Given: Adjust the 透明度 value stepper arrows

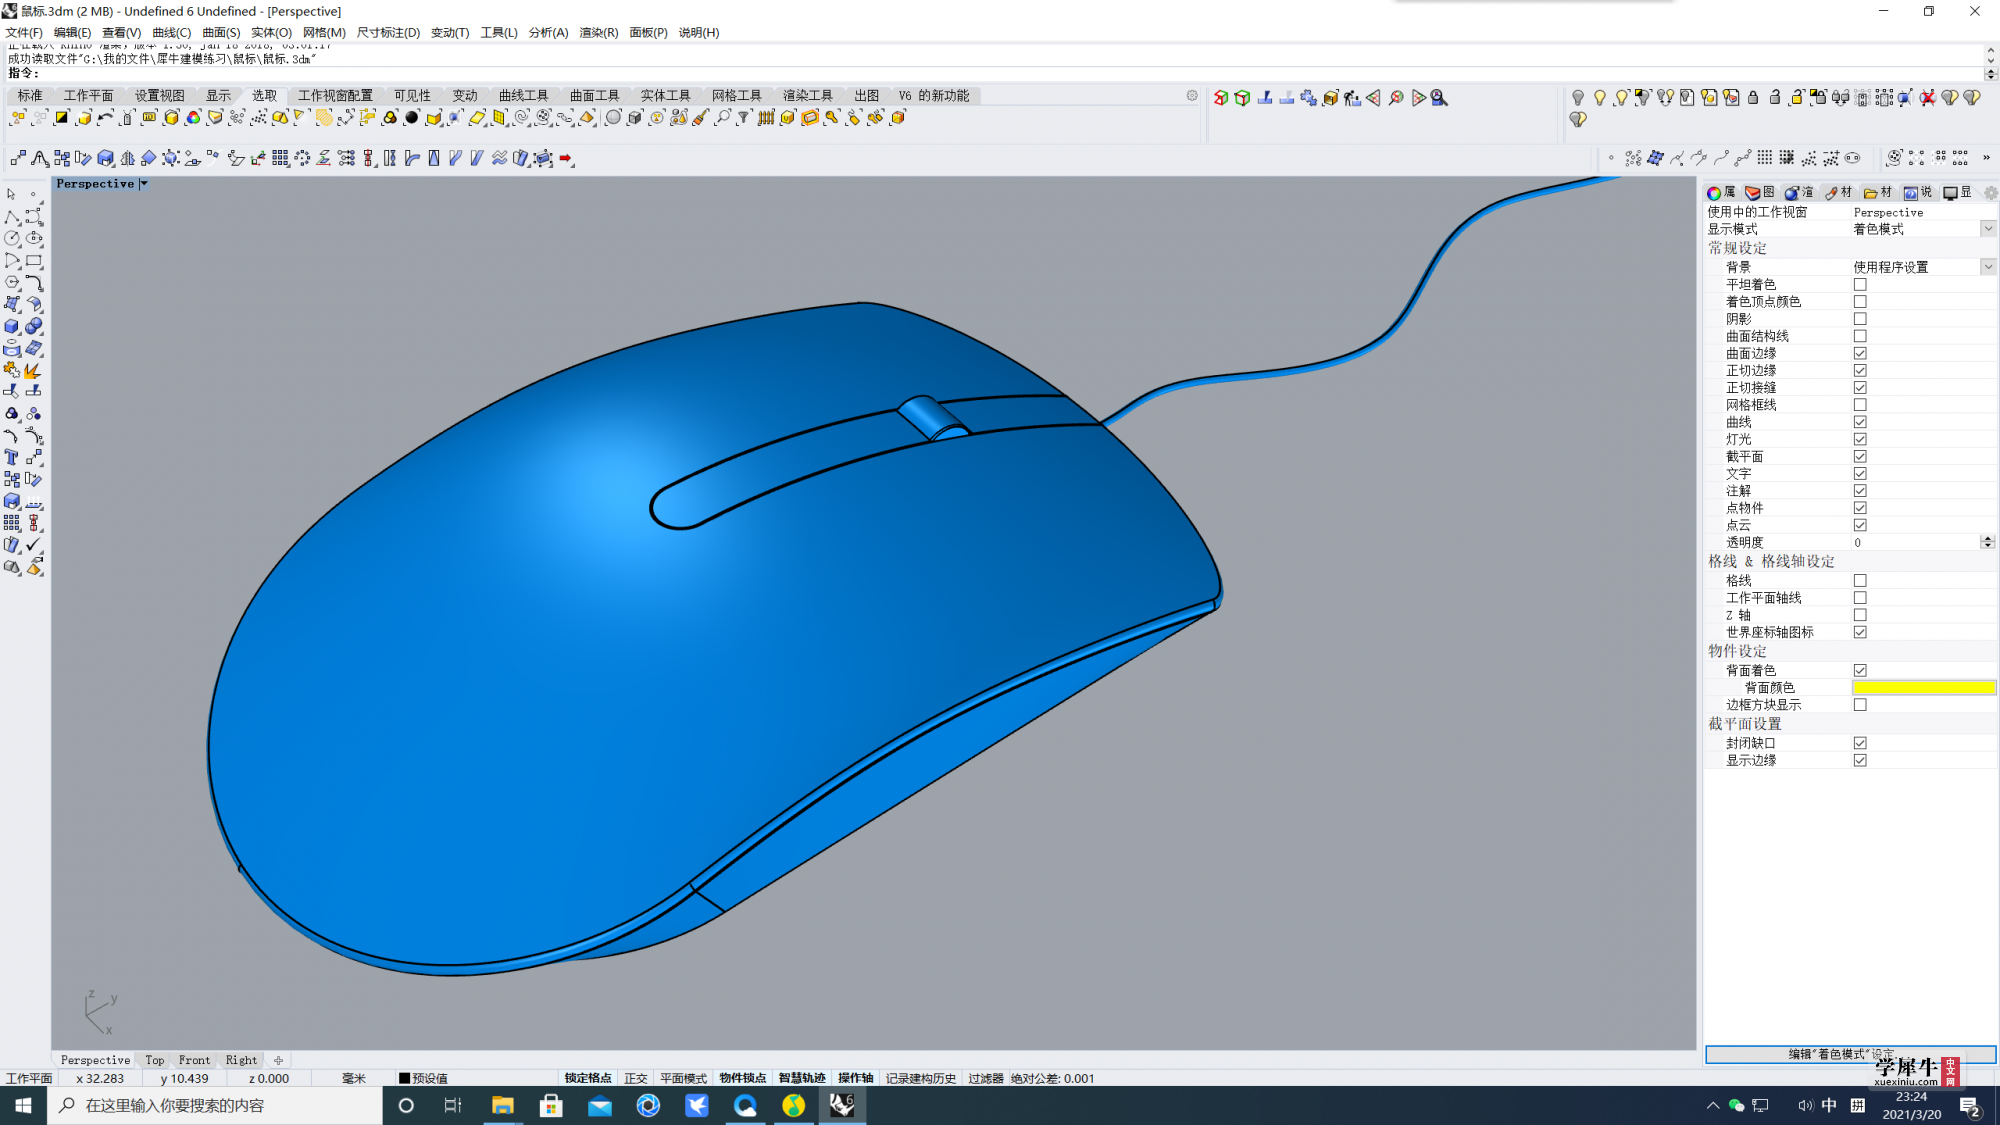Looking at the screenshot, I should 1987,542.
